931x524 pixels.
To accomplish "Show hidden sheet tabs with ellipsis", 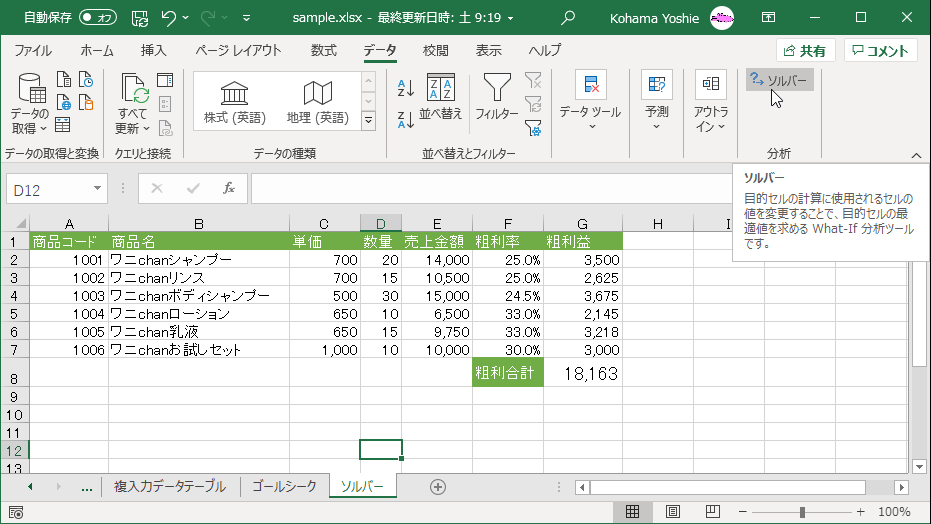I will (87, 487).
